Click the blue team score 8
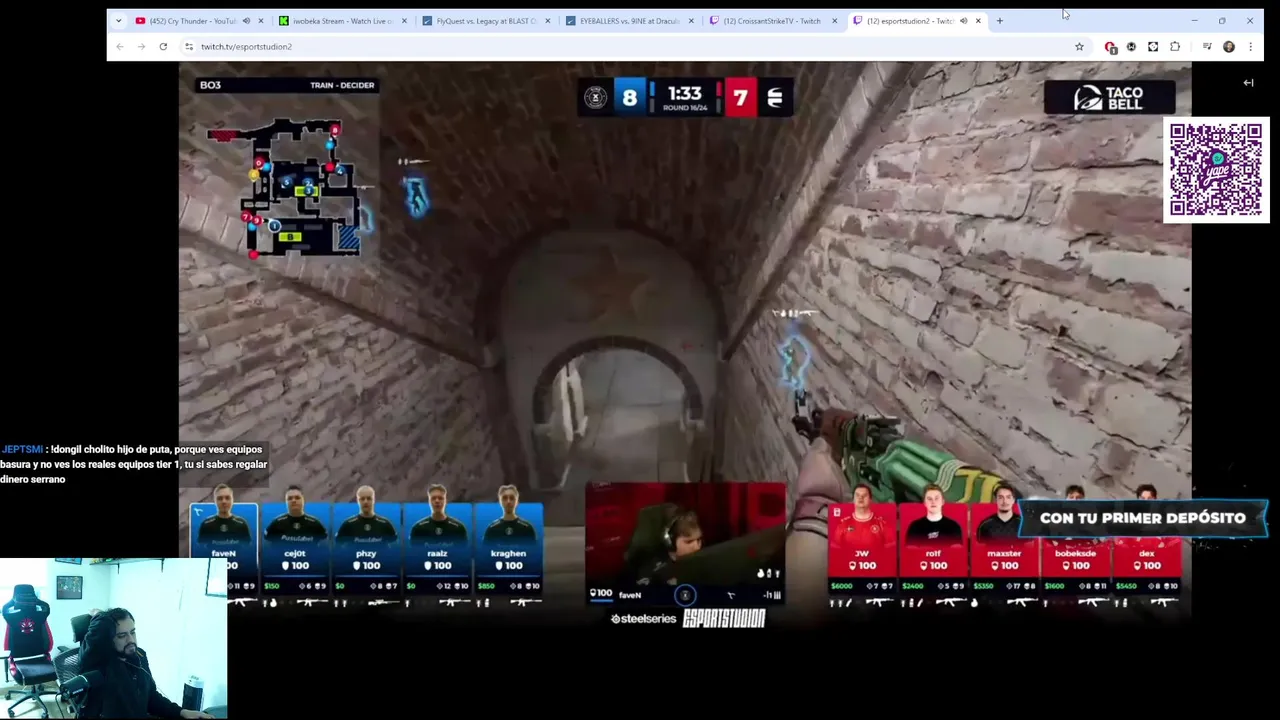Image resolution: width=1280 pixels, height=720 pixels. tap(629, 97)
